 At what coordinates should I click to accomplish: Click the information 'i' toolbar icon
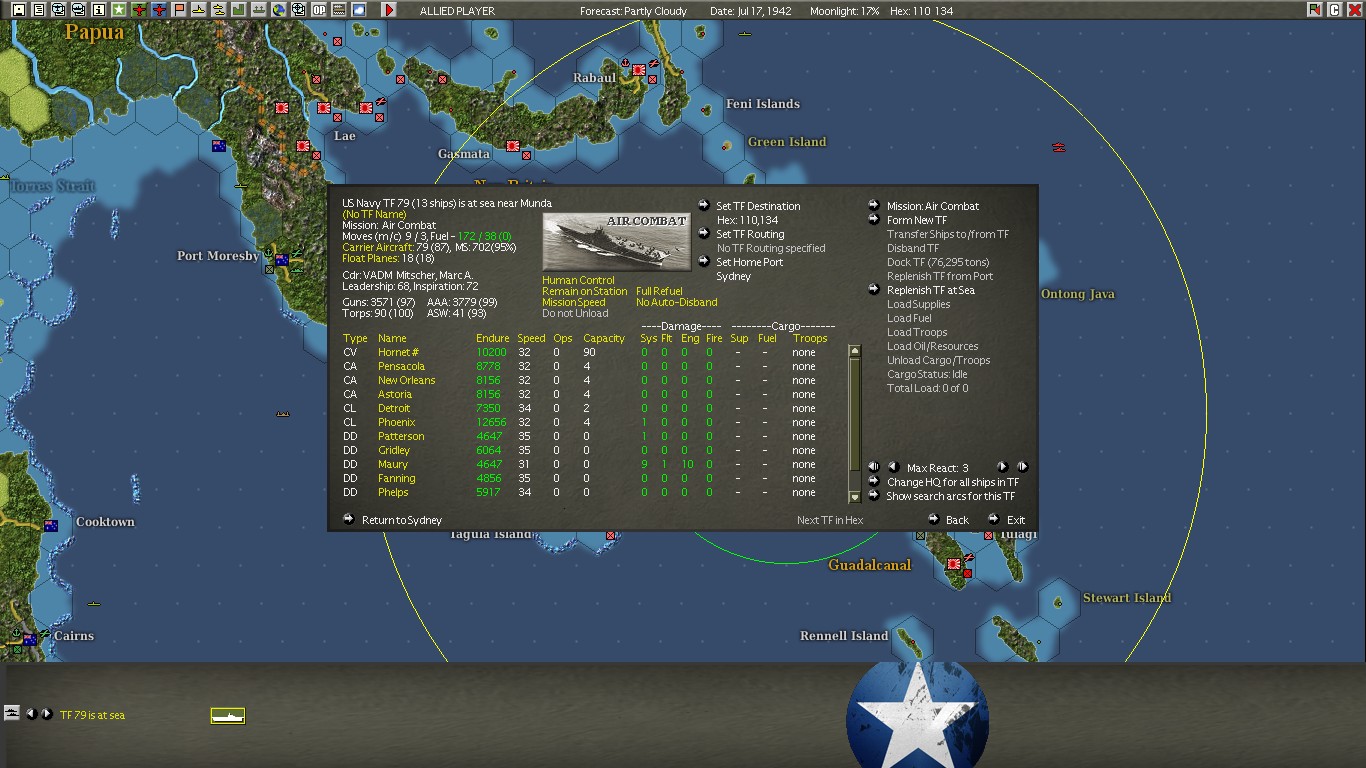[x=98, y=10]
